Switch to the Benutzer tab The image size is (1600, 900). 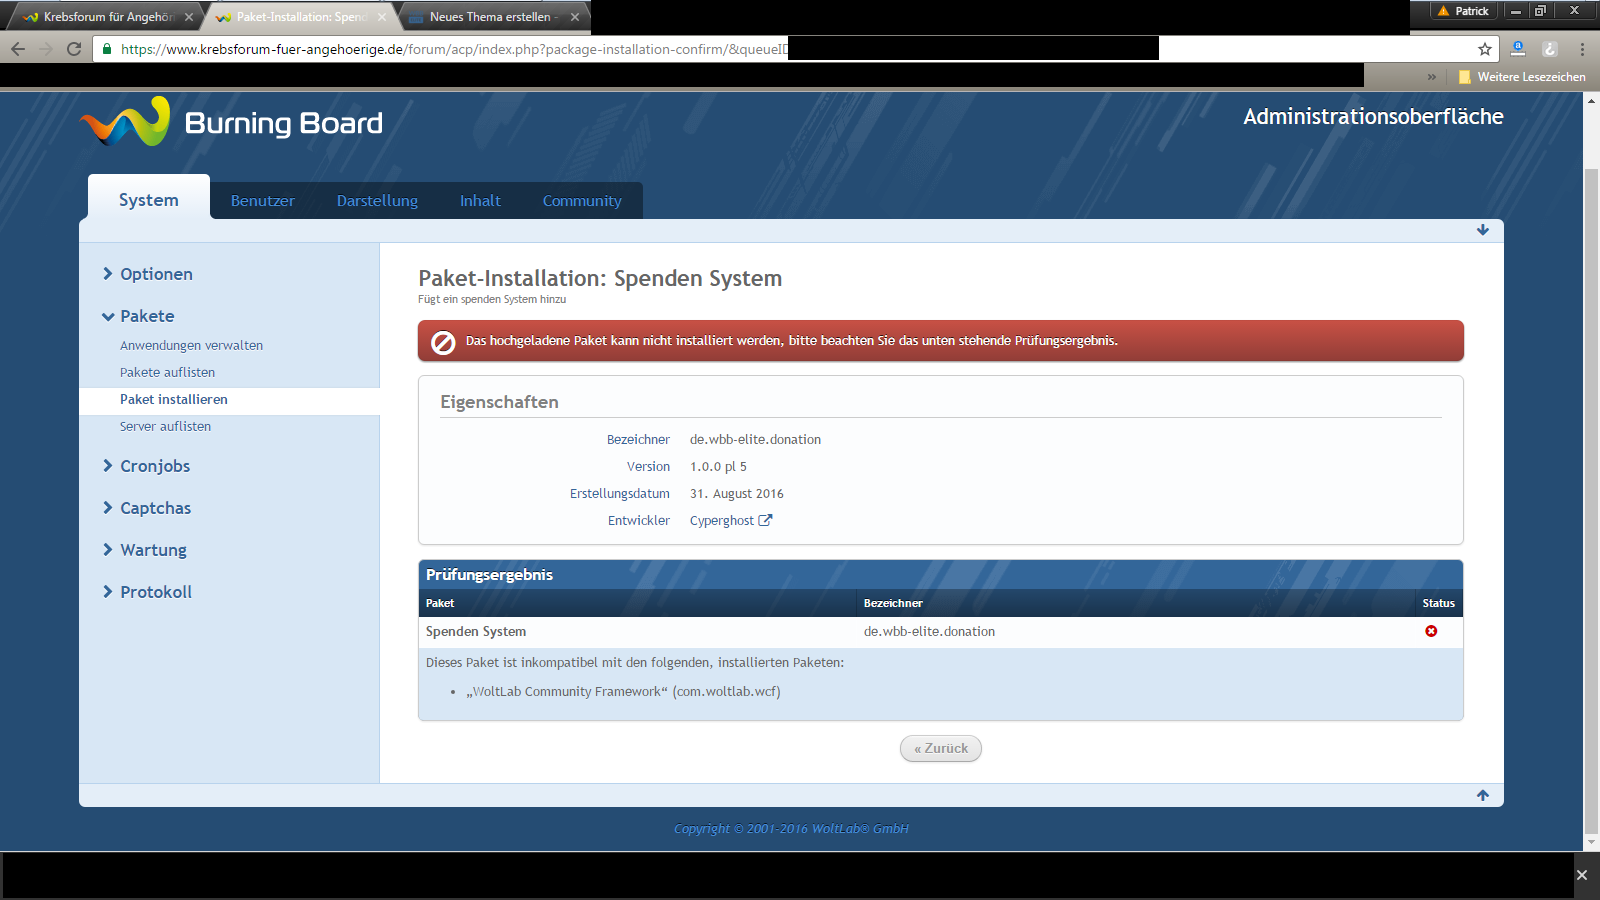tap(262, 201)
